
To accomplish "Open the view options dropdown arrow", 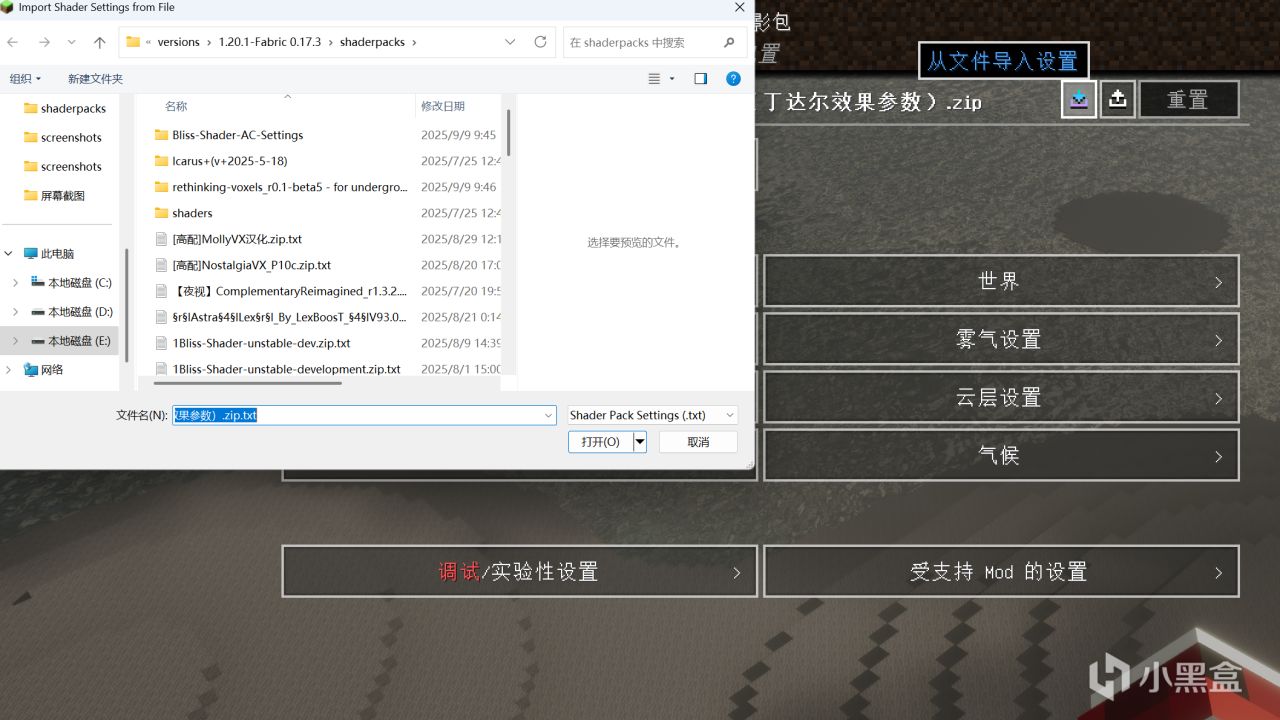I will (x=672, y=78).
